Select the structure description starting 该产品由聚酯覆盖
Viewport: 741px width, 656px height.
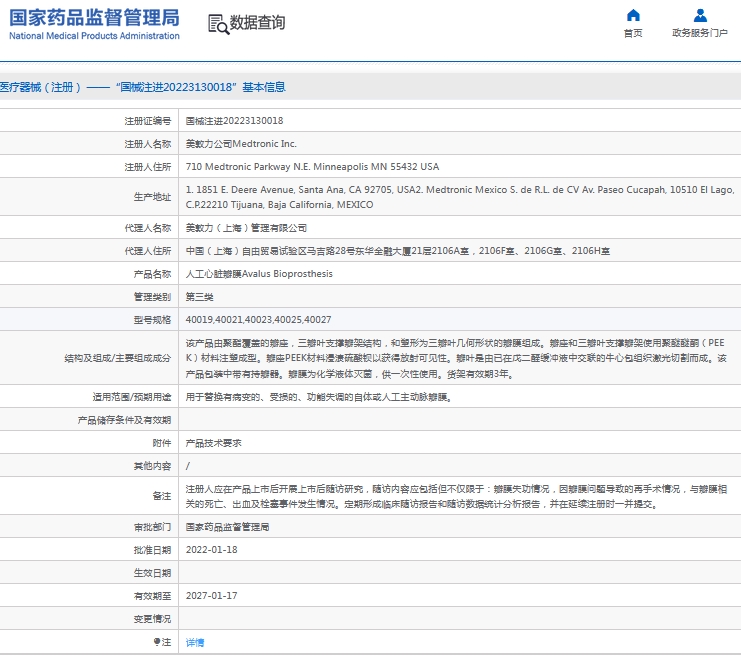click(x=456, y=358)
